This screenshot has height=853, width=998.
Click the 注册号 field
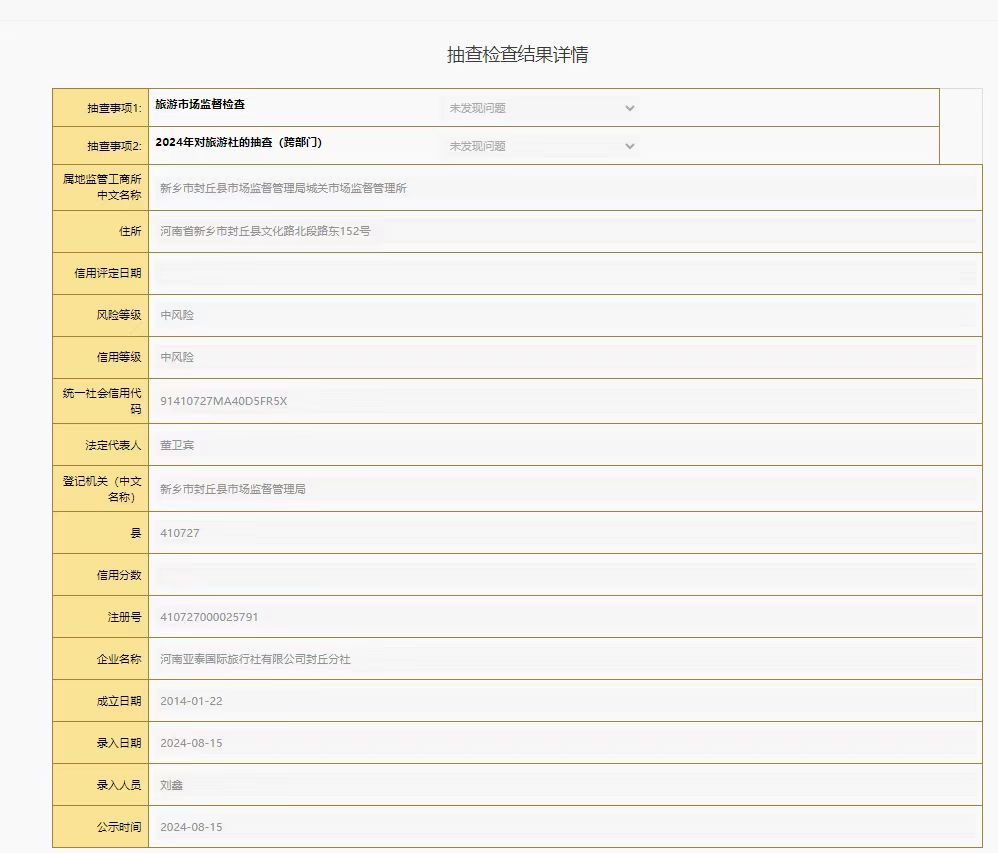pos(565,617)
